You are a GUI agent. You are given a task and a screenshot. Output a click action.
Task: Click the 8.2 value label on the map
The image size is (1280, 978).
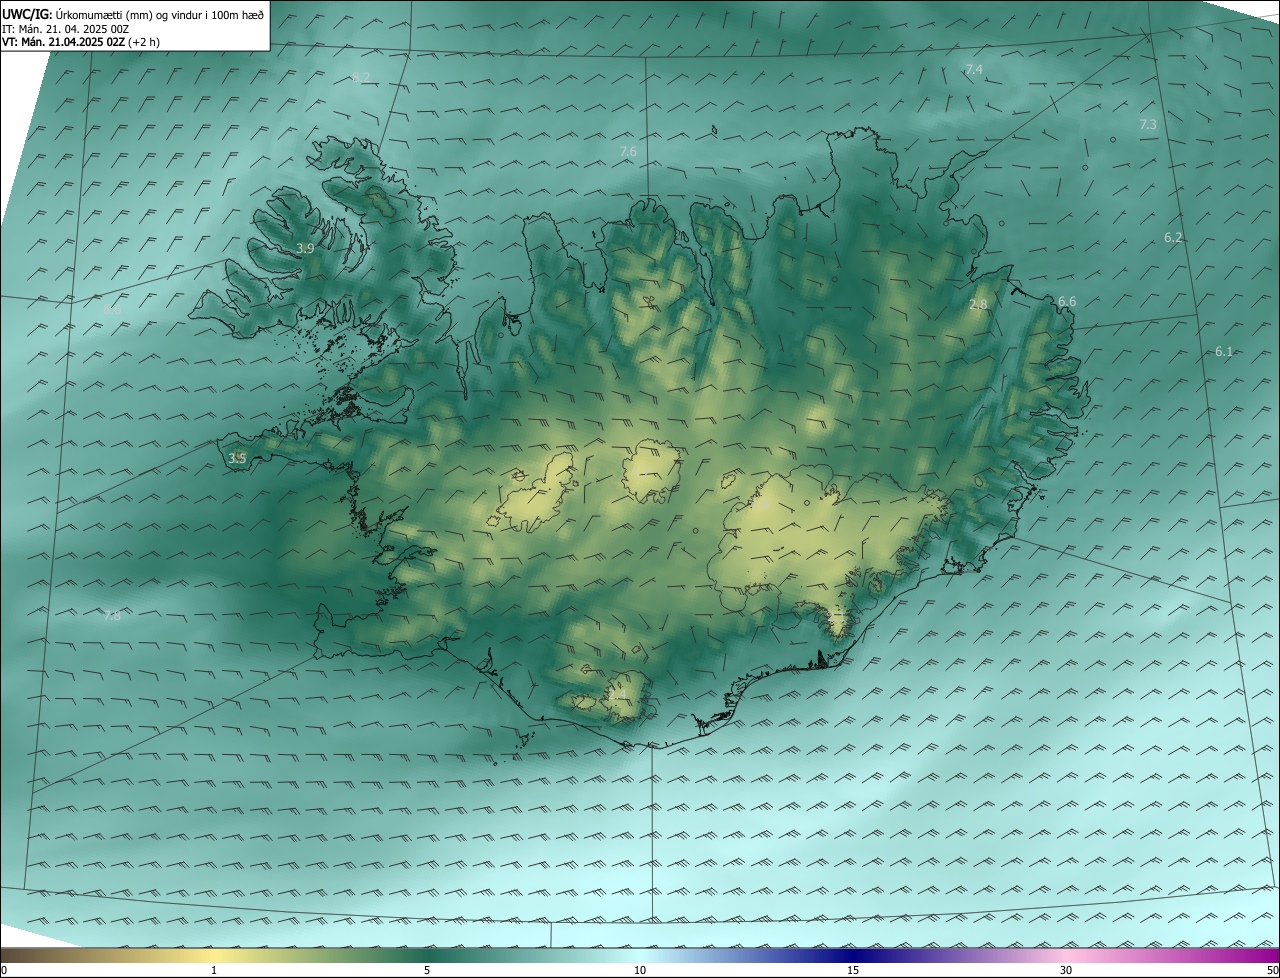point(361,77)
